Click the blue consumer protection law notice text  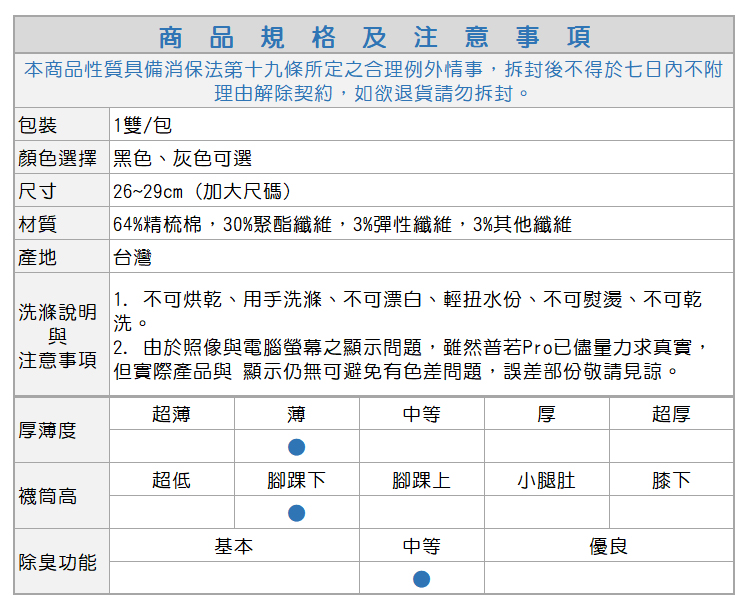click(x=375, y=82)
